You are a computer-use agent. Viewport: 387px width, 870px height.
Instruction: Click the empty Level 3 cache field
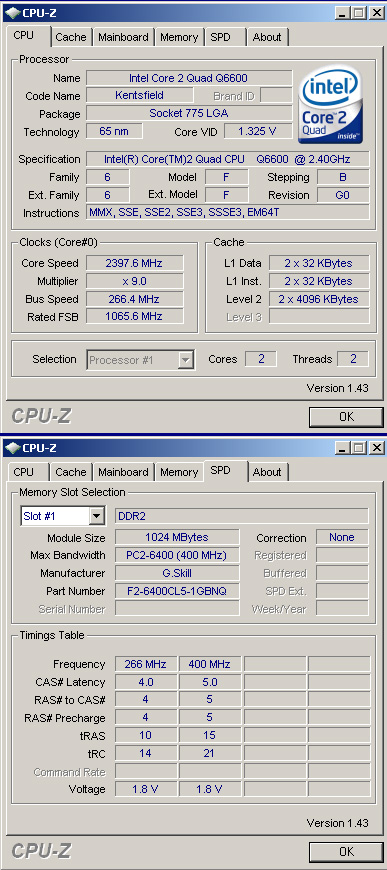coord(319,316)
